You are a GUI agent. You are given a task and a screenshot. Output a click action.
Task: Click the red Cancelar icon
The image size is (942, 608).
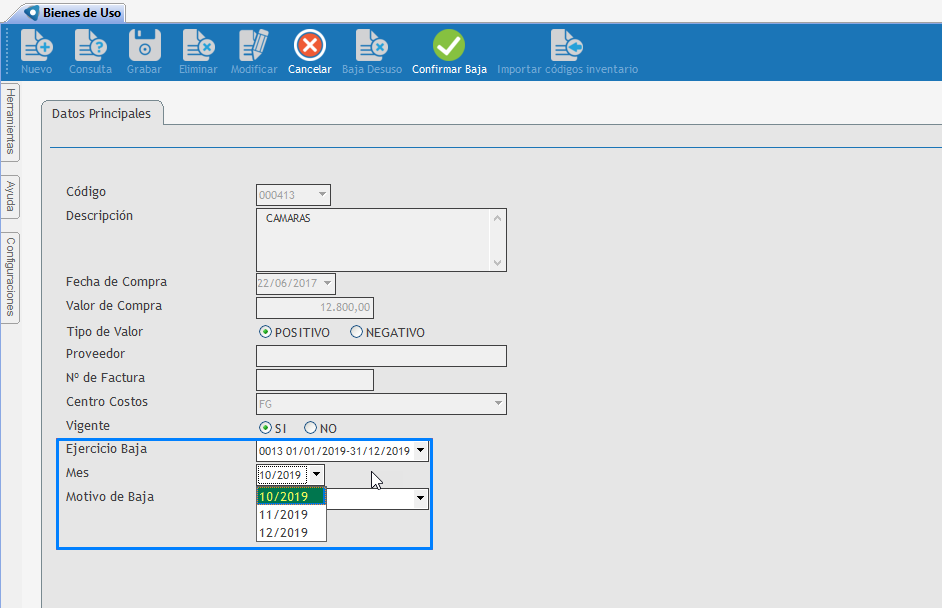click(309, 46)
